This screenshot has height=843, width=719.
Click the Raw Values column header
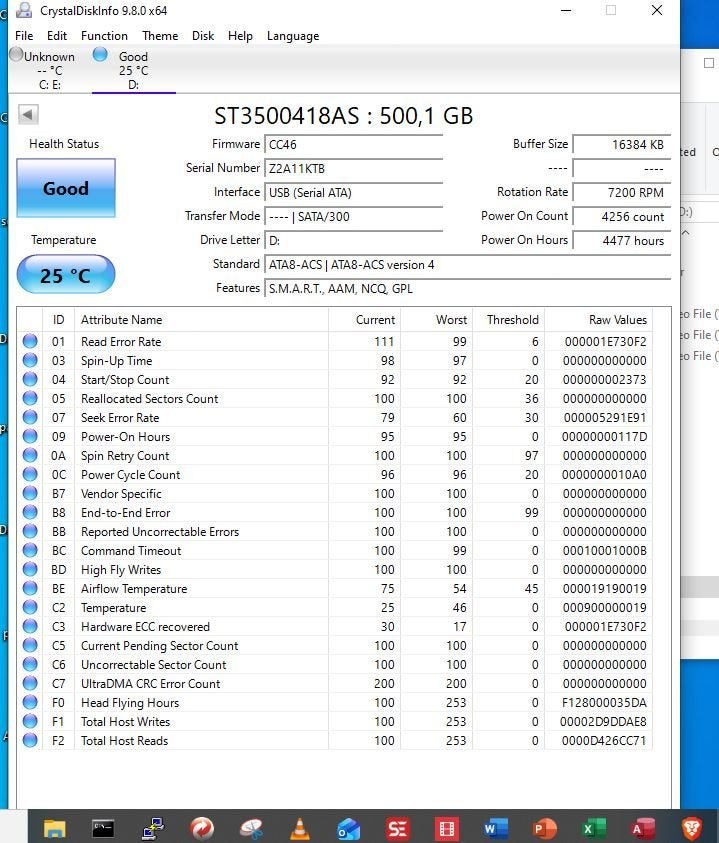599,320
